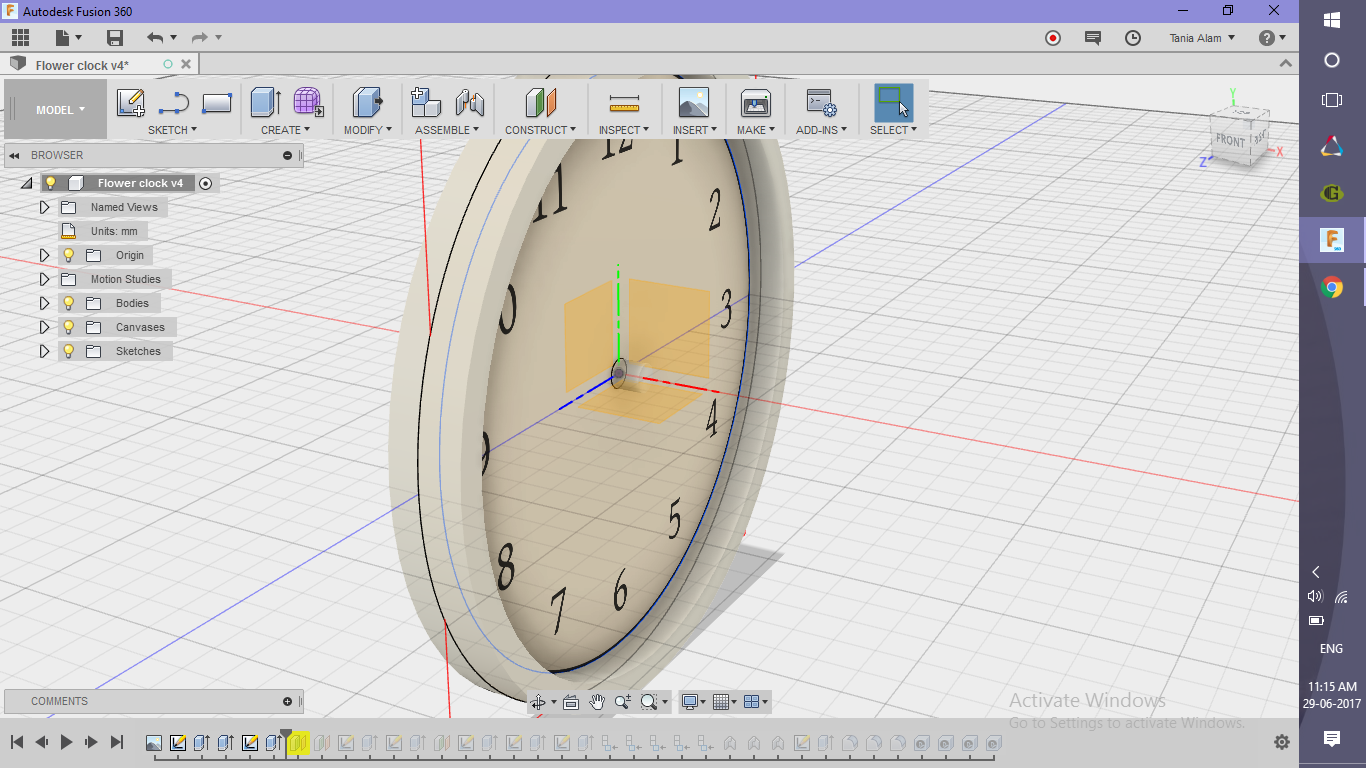Open the SKETCH menu
This screenshot has width=1366, height=768.
(172, 130)
